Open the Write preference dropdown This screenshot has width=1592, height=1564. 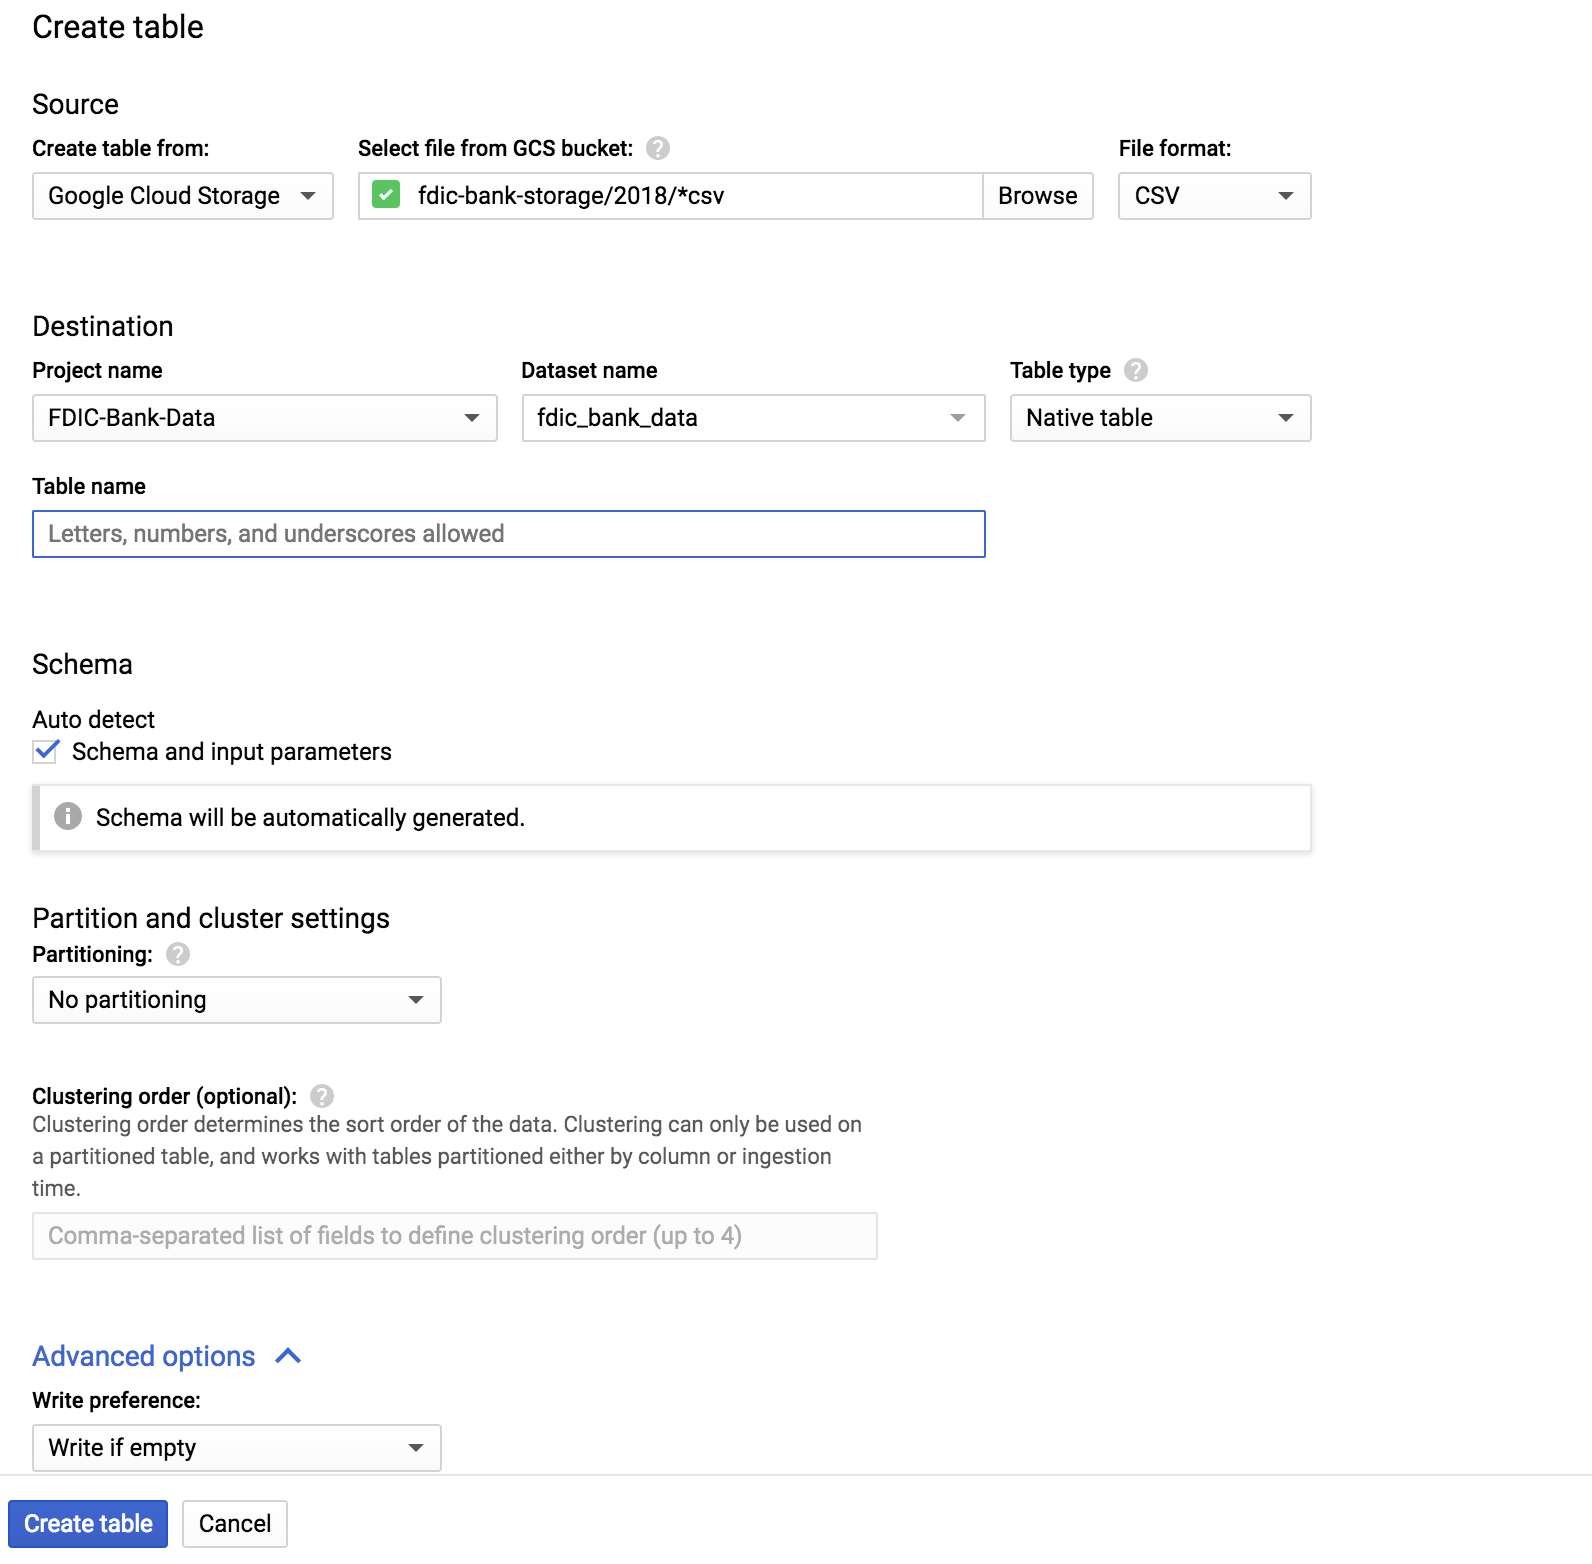(x=236, y=1448)
